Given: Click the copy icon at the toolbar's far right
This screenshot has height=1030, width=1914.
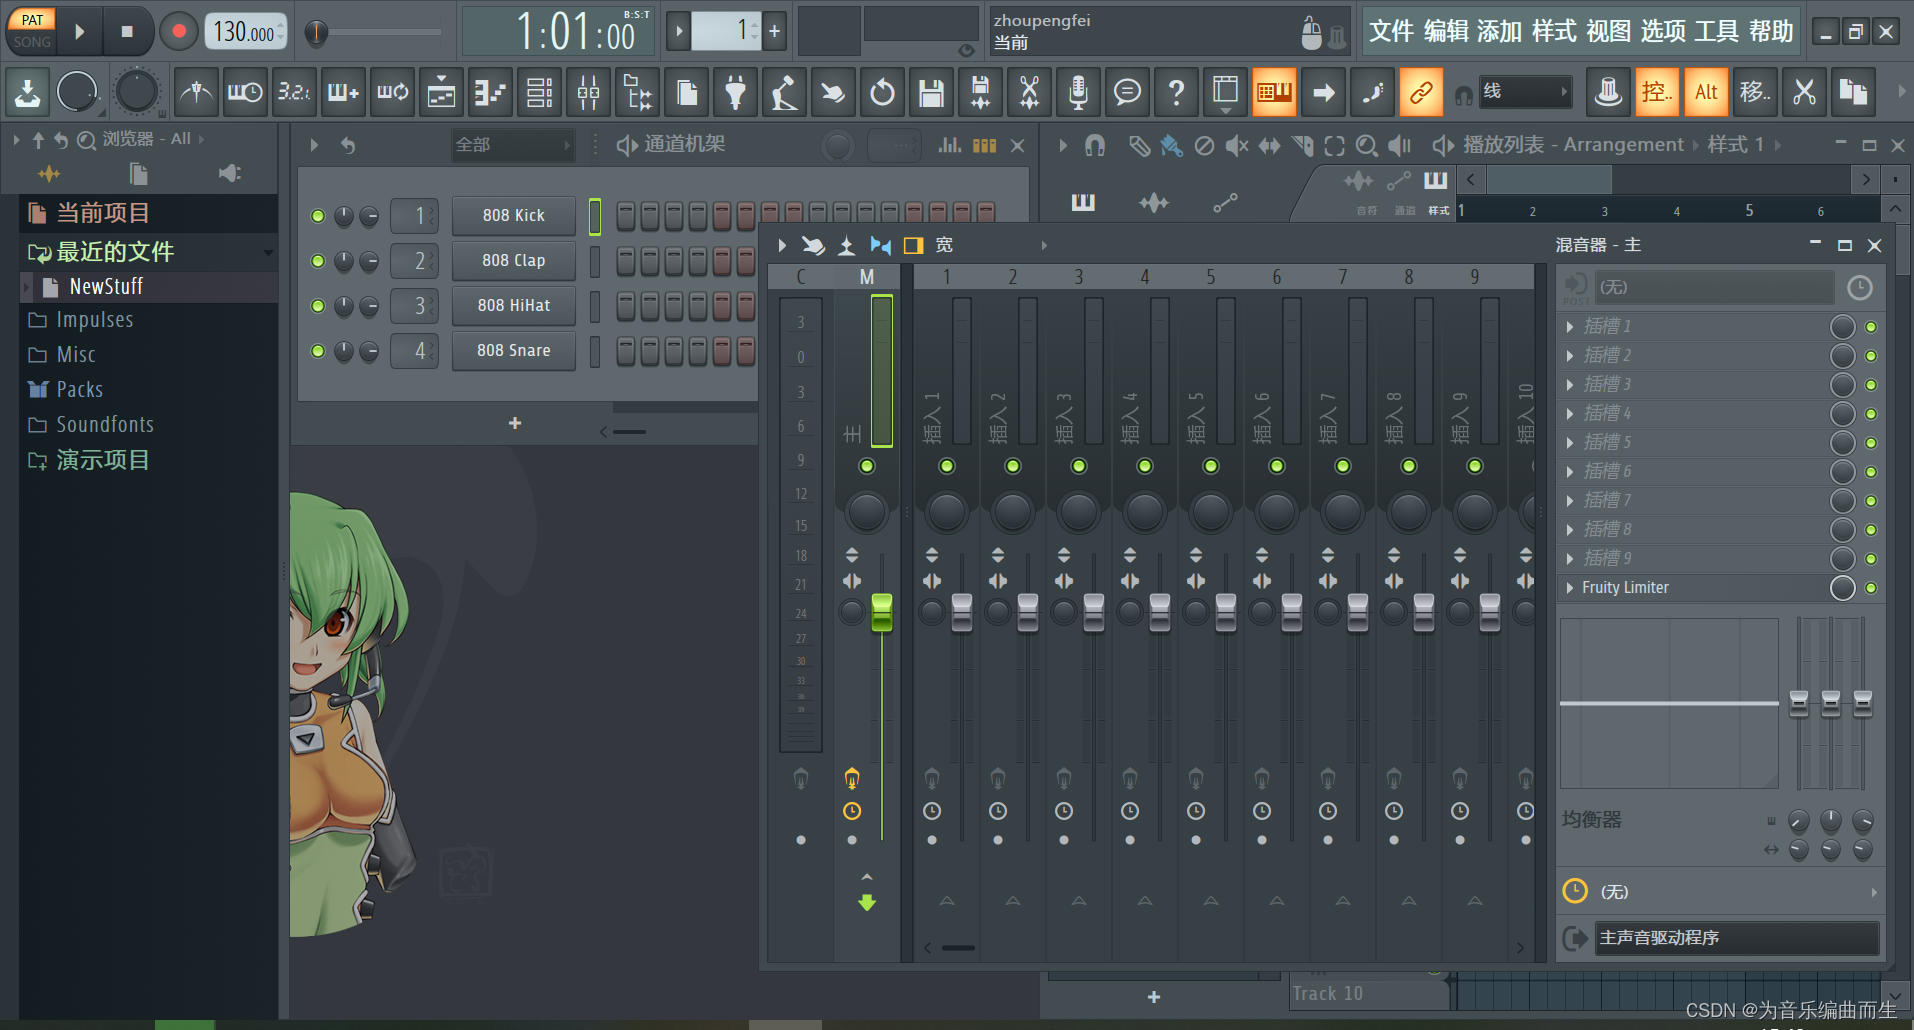Looking at the screenshot, I should point(1854,92).
